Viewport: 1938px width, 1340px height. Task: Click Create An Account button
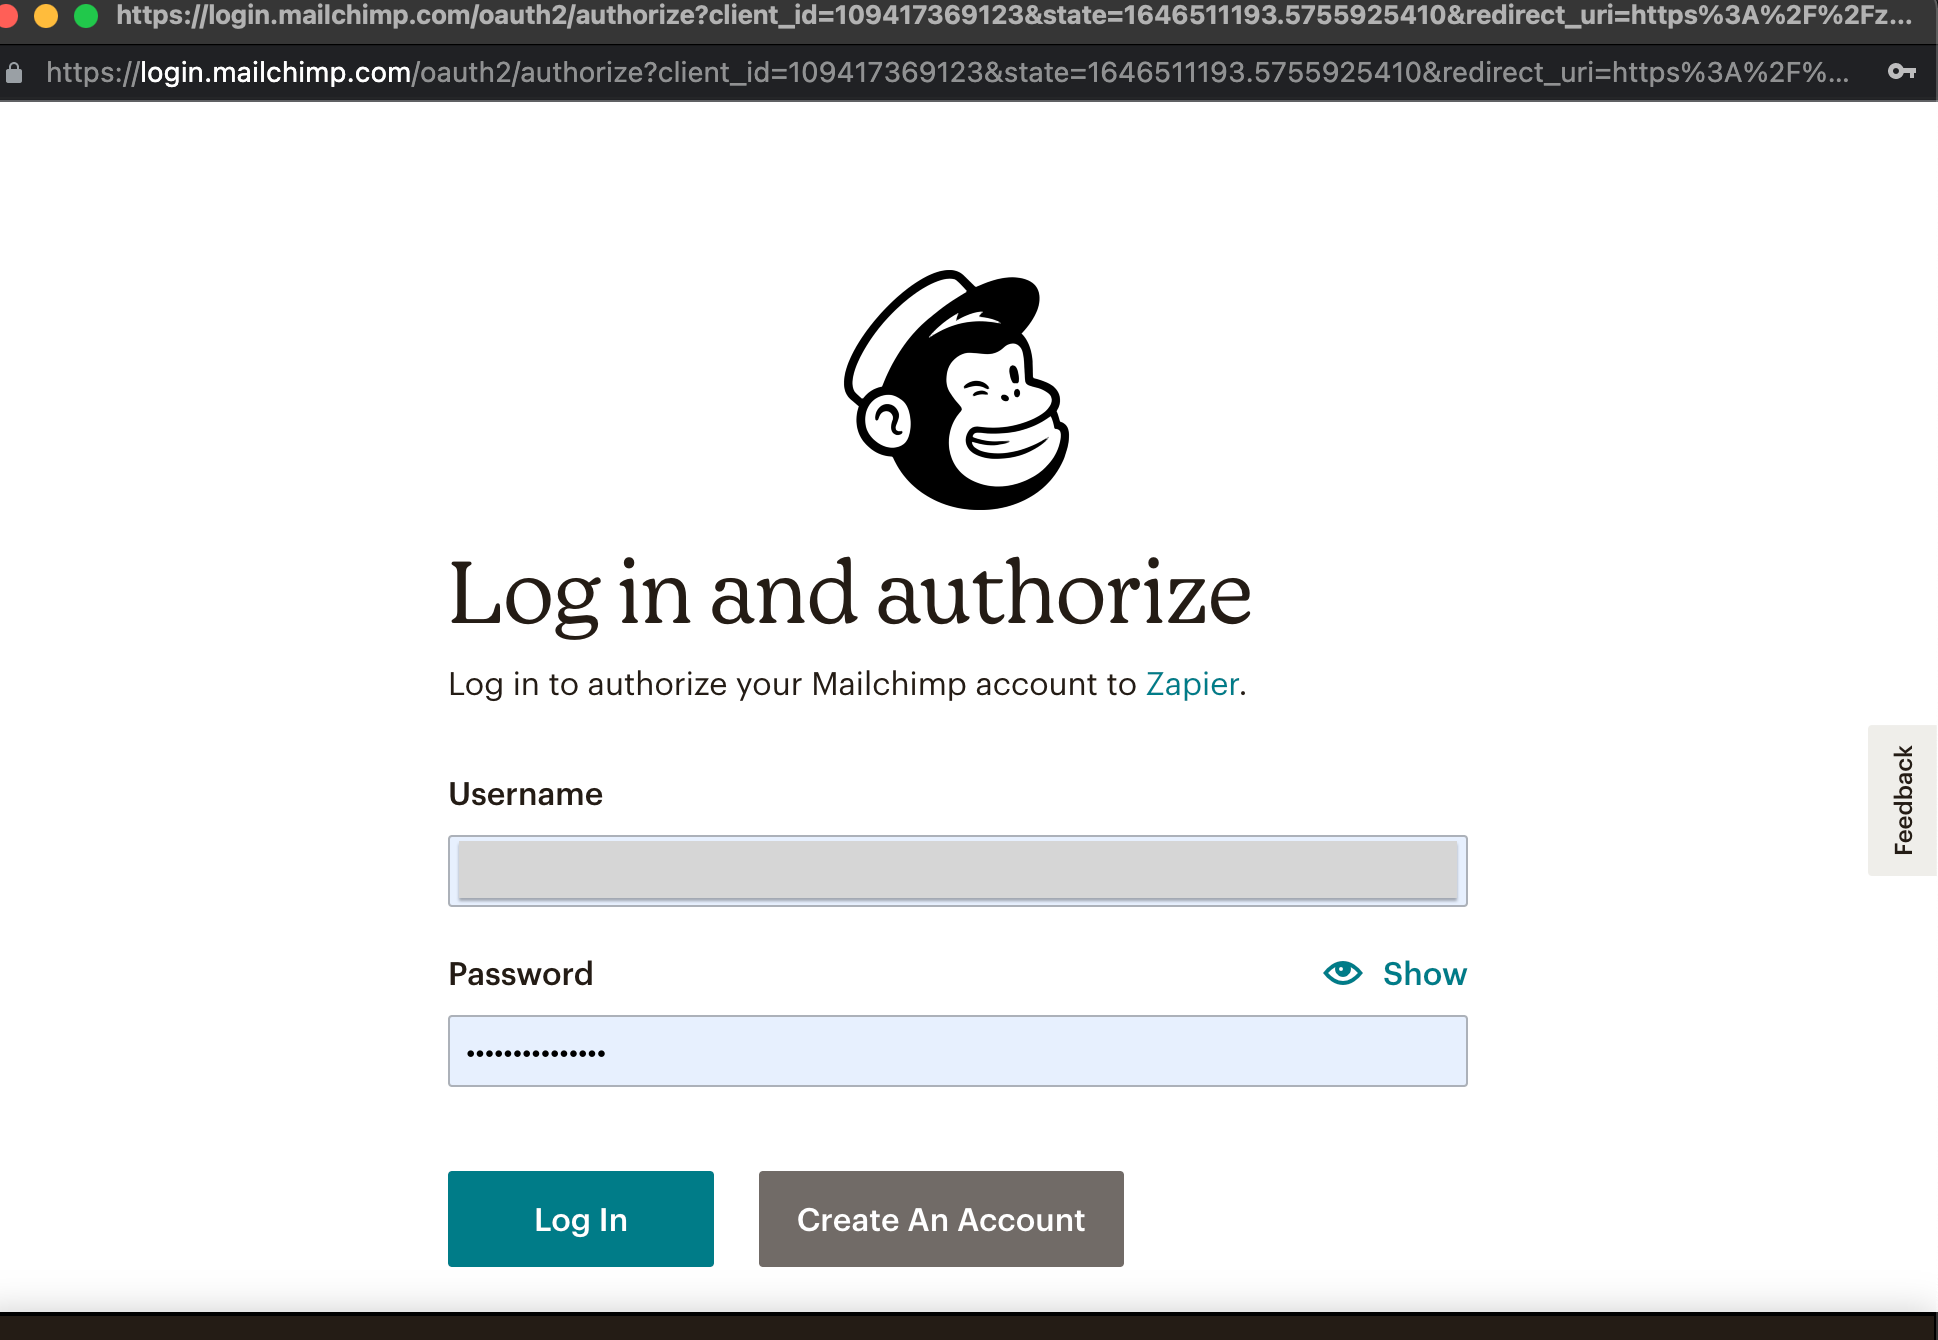(x=941, y=1219)
